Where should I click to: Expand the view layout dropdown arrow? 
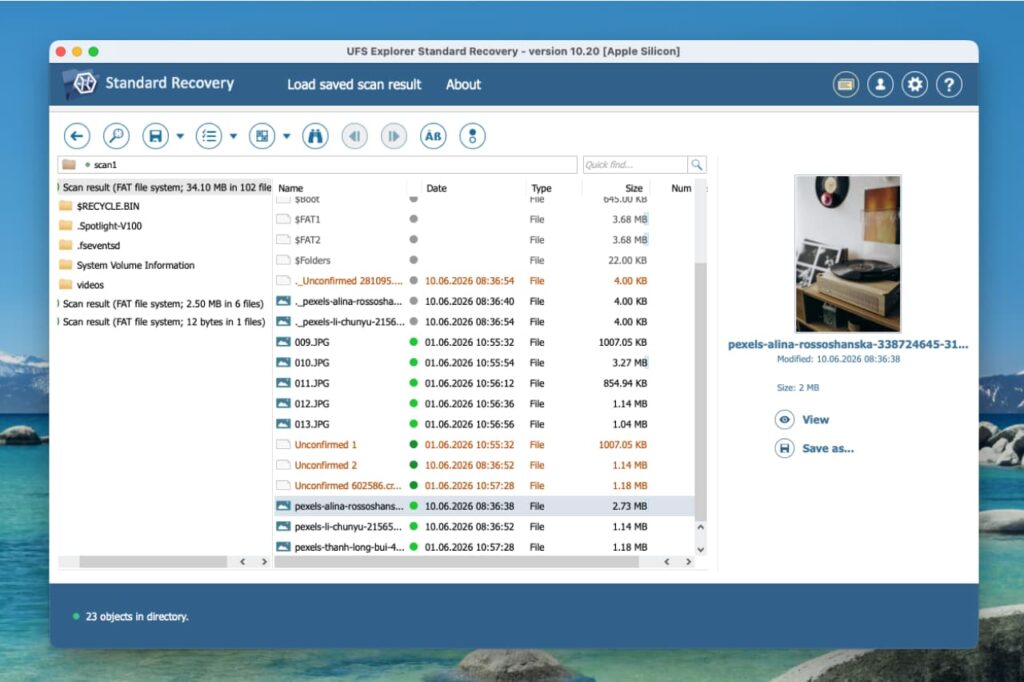tap(286, 136)
